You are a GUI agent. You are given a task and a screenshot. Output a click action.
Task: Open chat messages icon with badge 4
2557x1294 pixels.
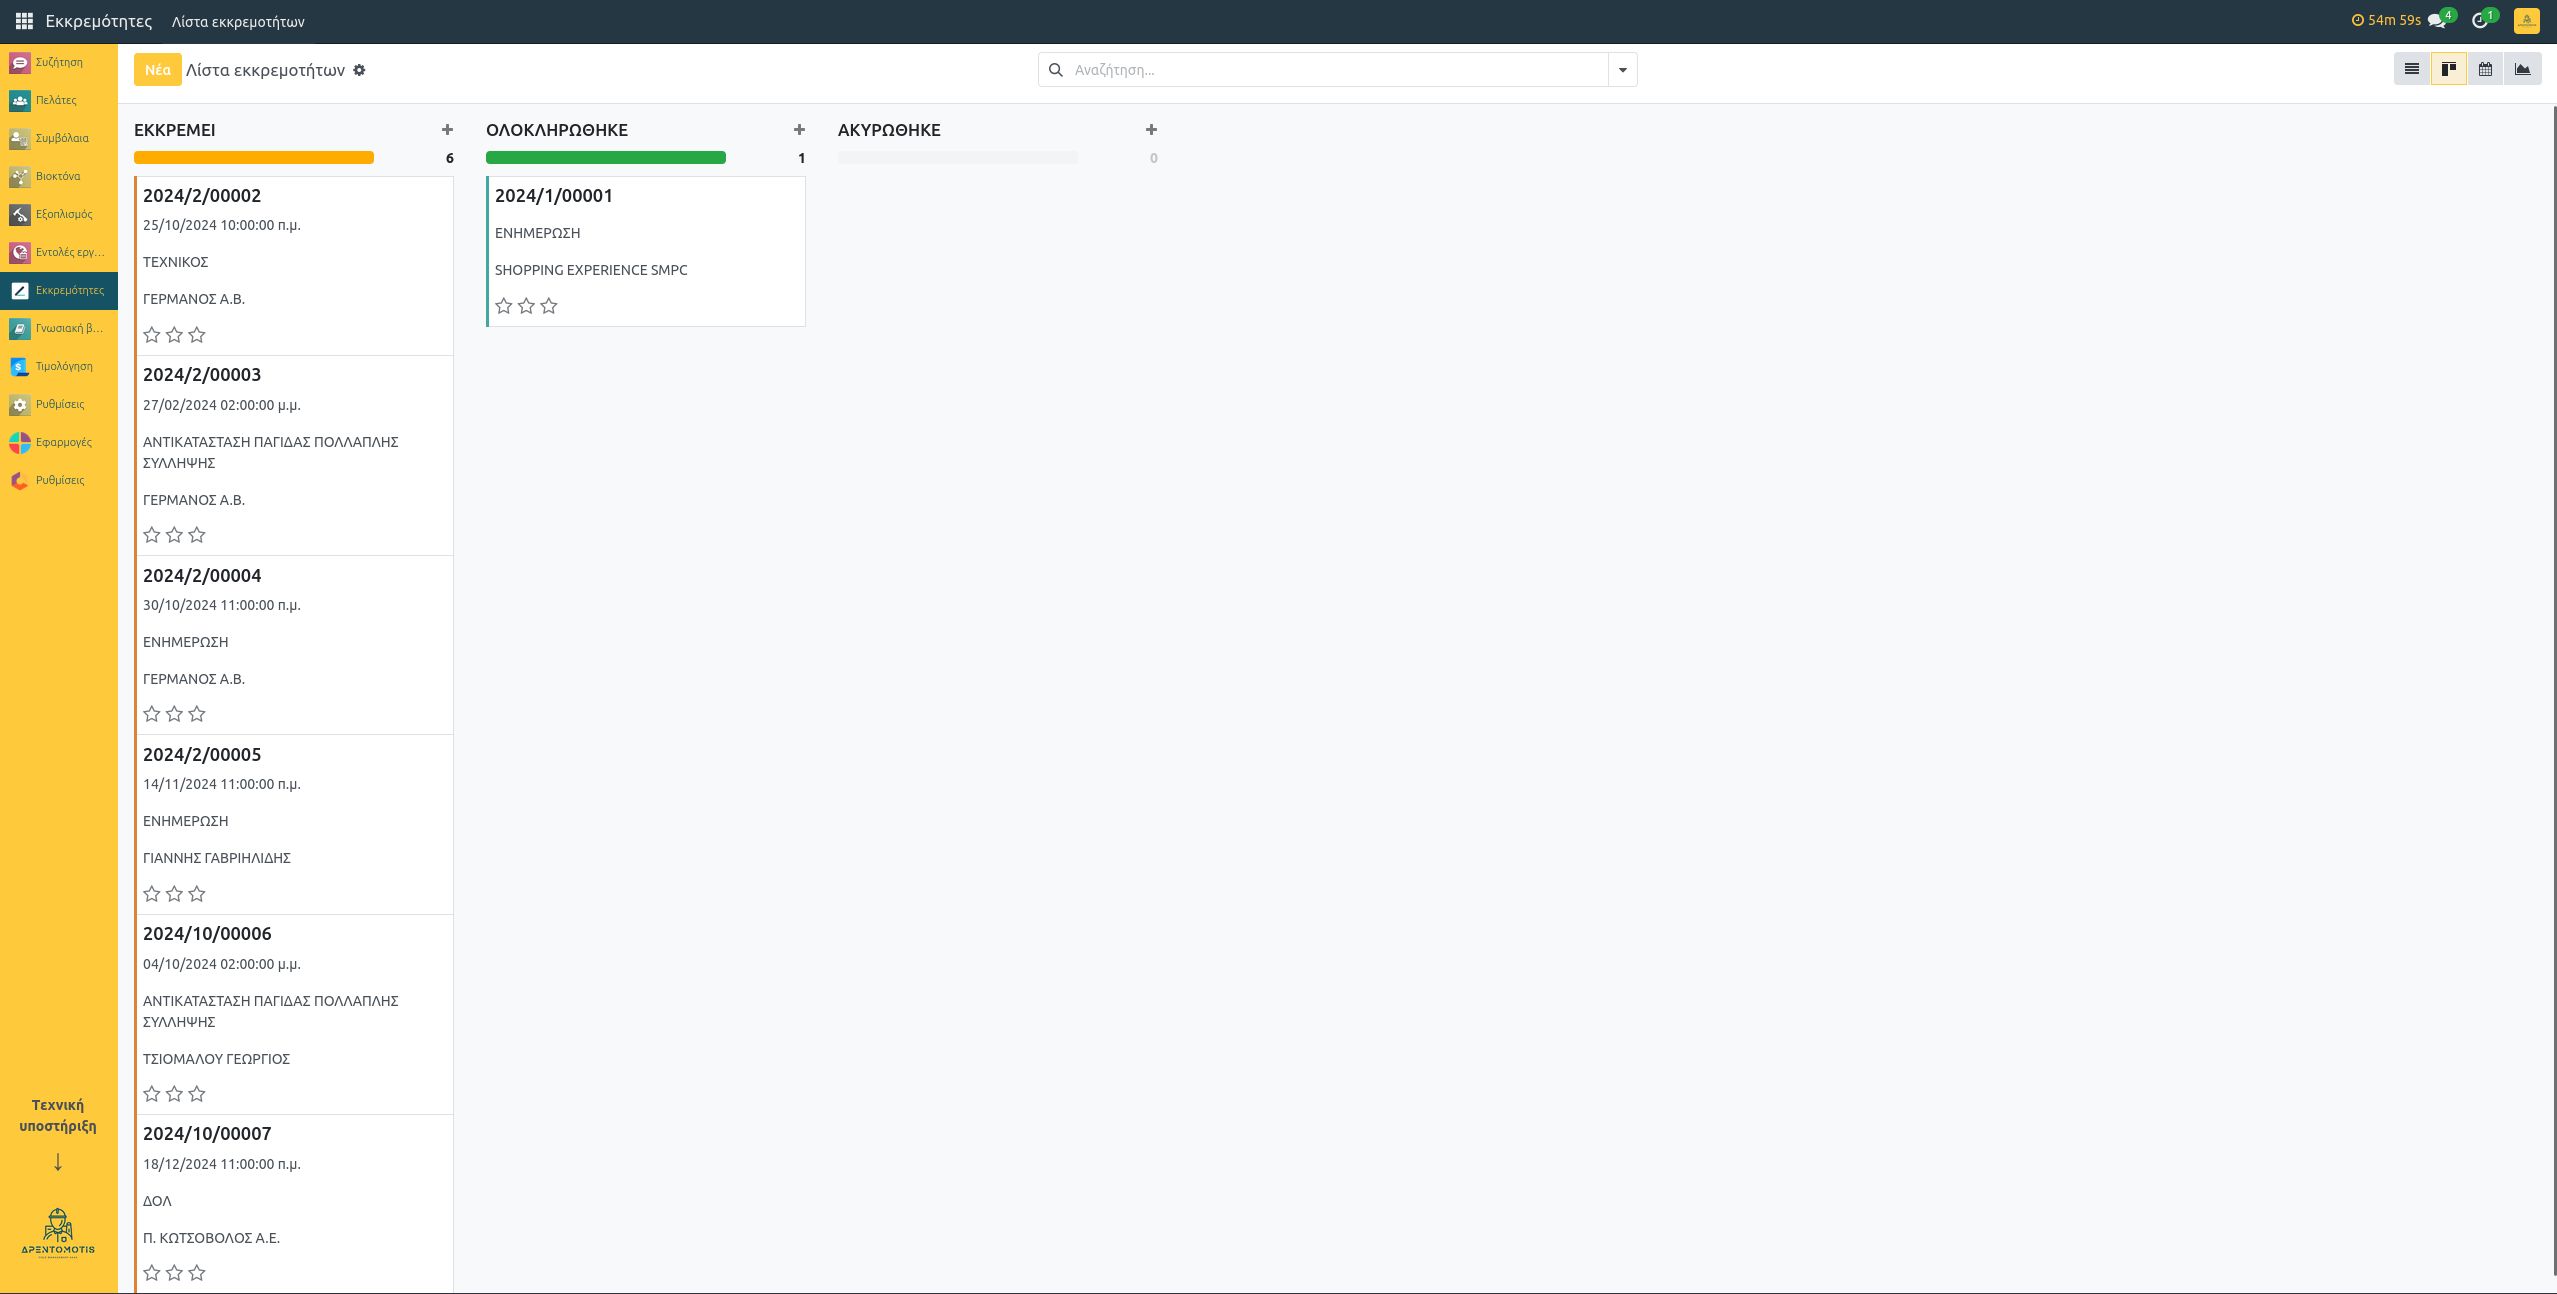[2437, 21]
